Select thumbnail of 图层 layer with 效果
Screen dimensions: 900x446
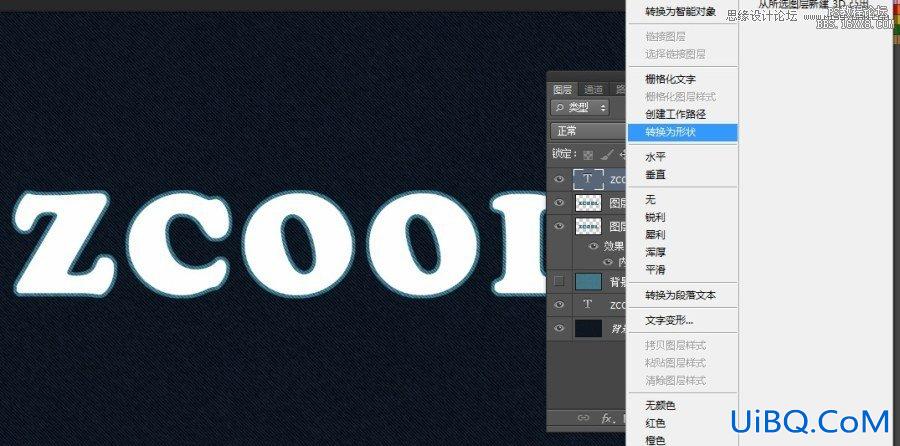[588, 226]
